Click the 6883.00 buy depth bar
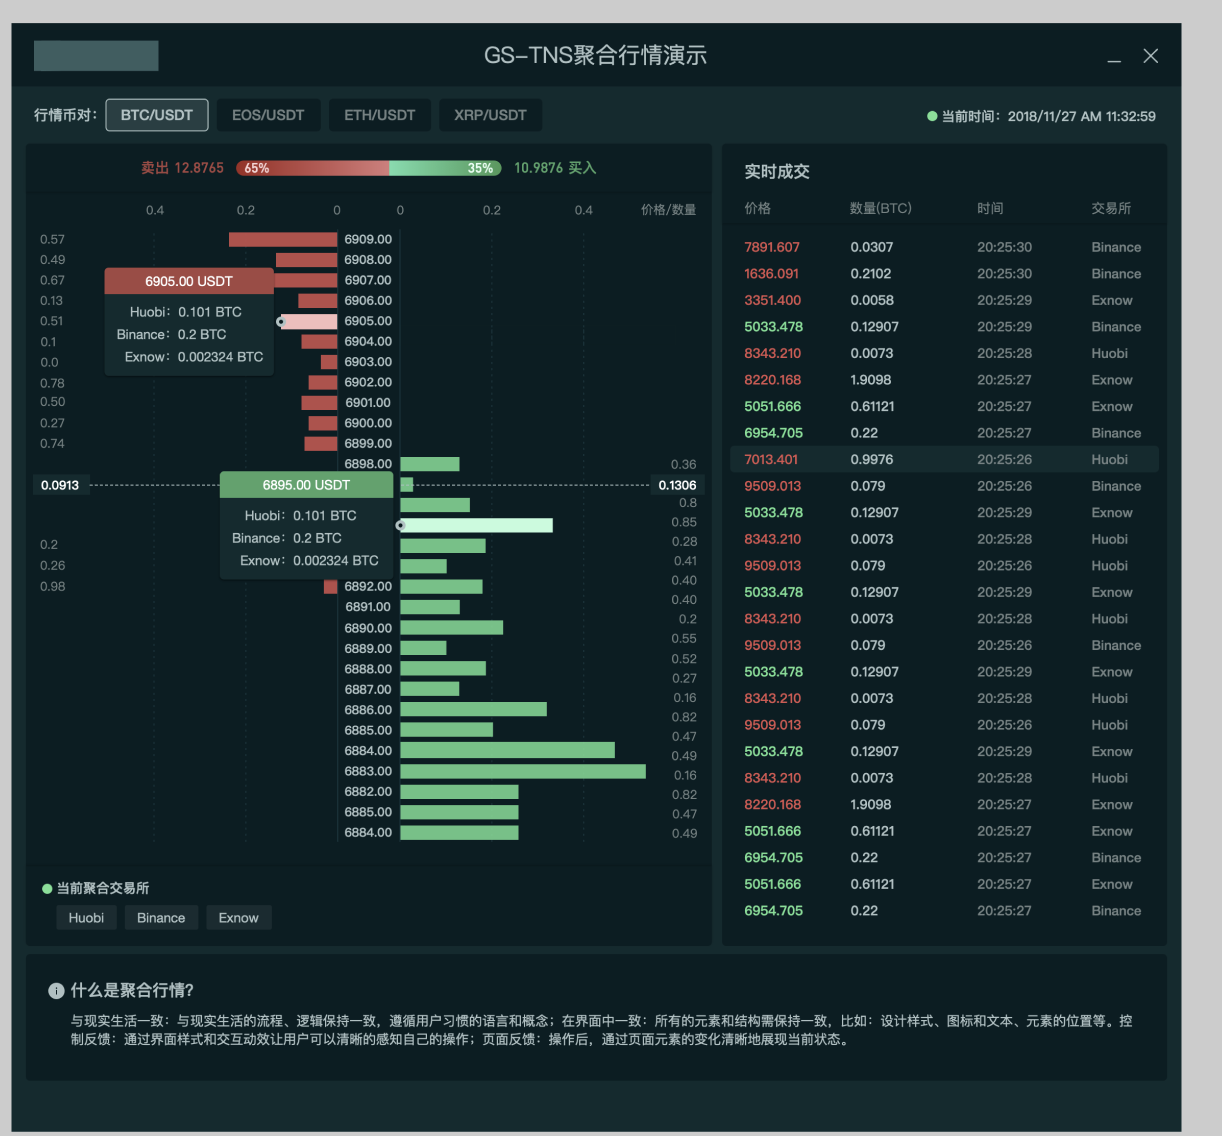 coord(522,771)
